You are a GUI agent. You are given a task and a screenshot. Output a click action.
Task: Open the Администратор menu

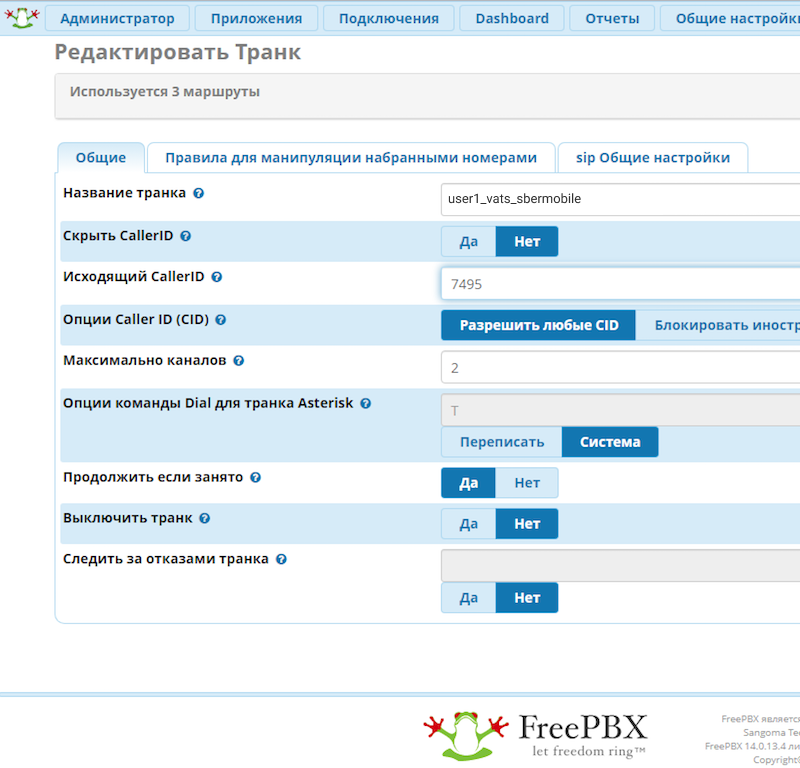117,18
